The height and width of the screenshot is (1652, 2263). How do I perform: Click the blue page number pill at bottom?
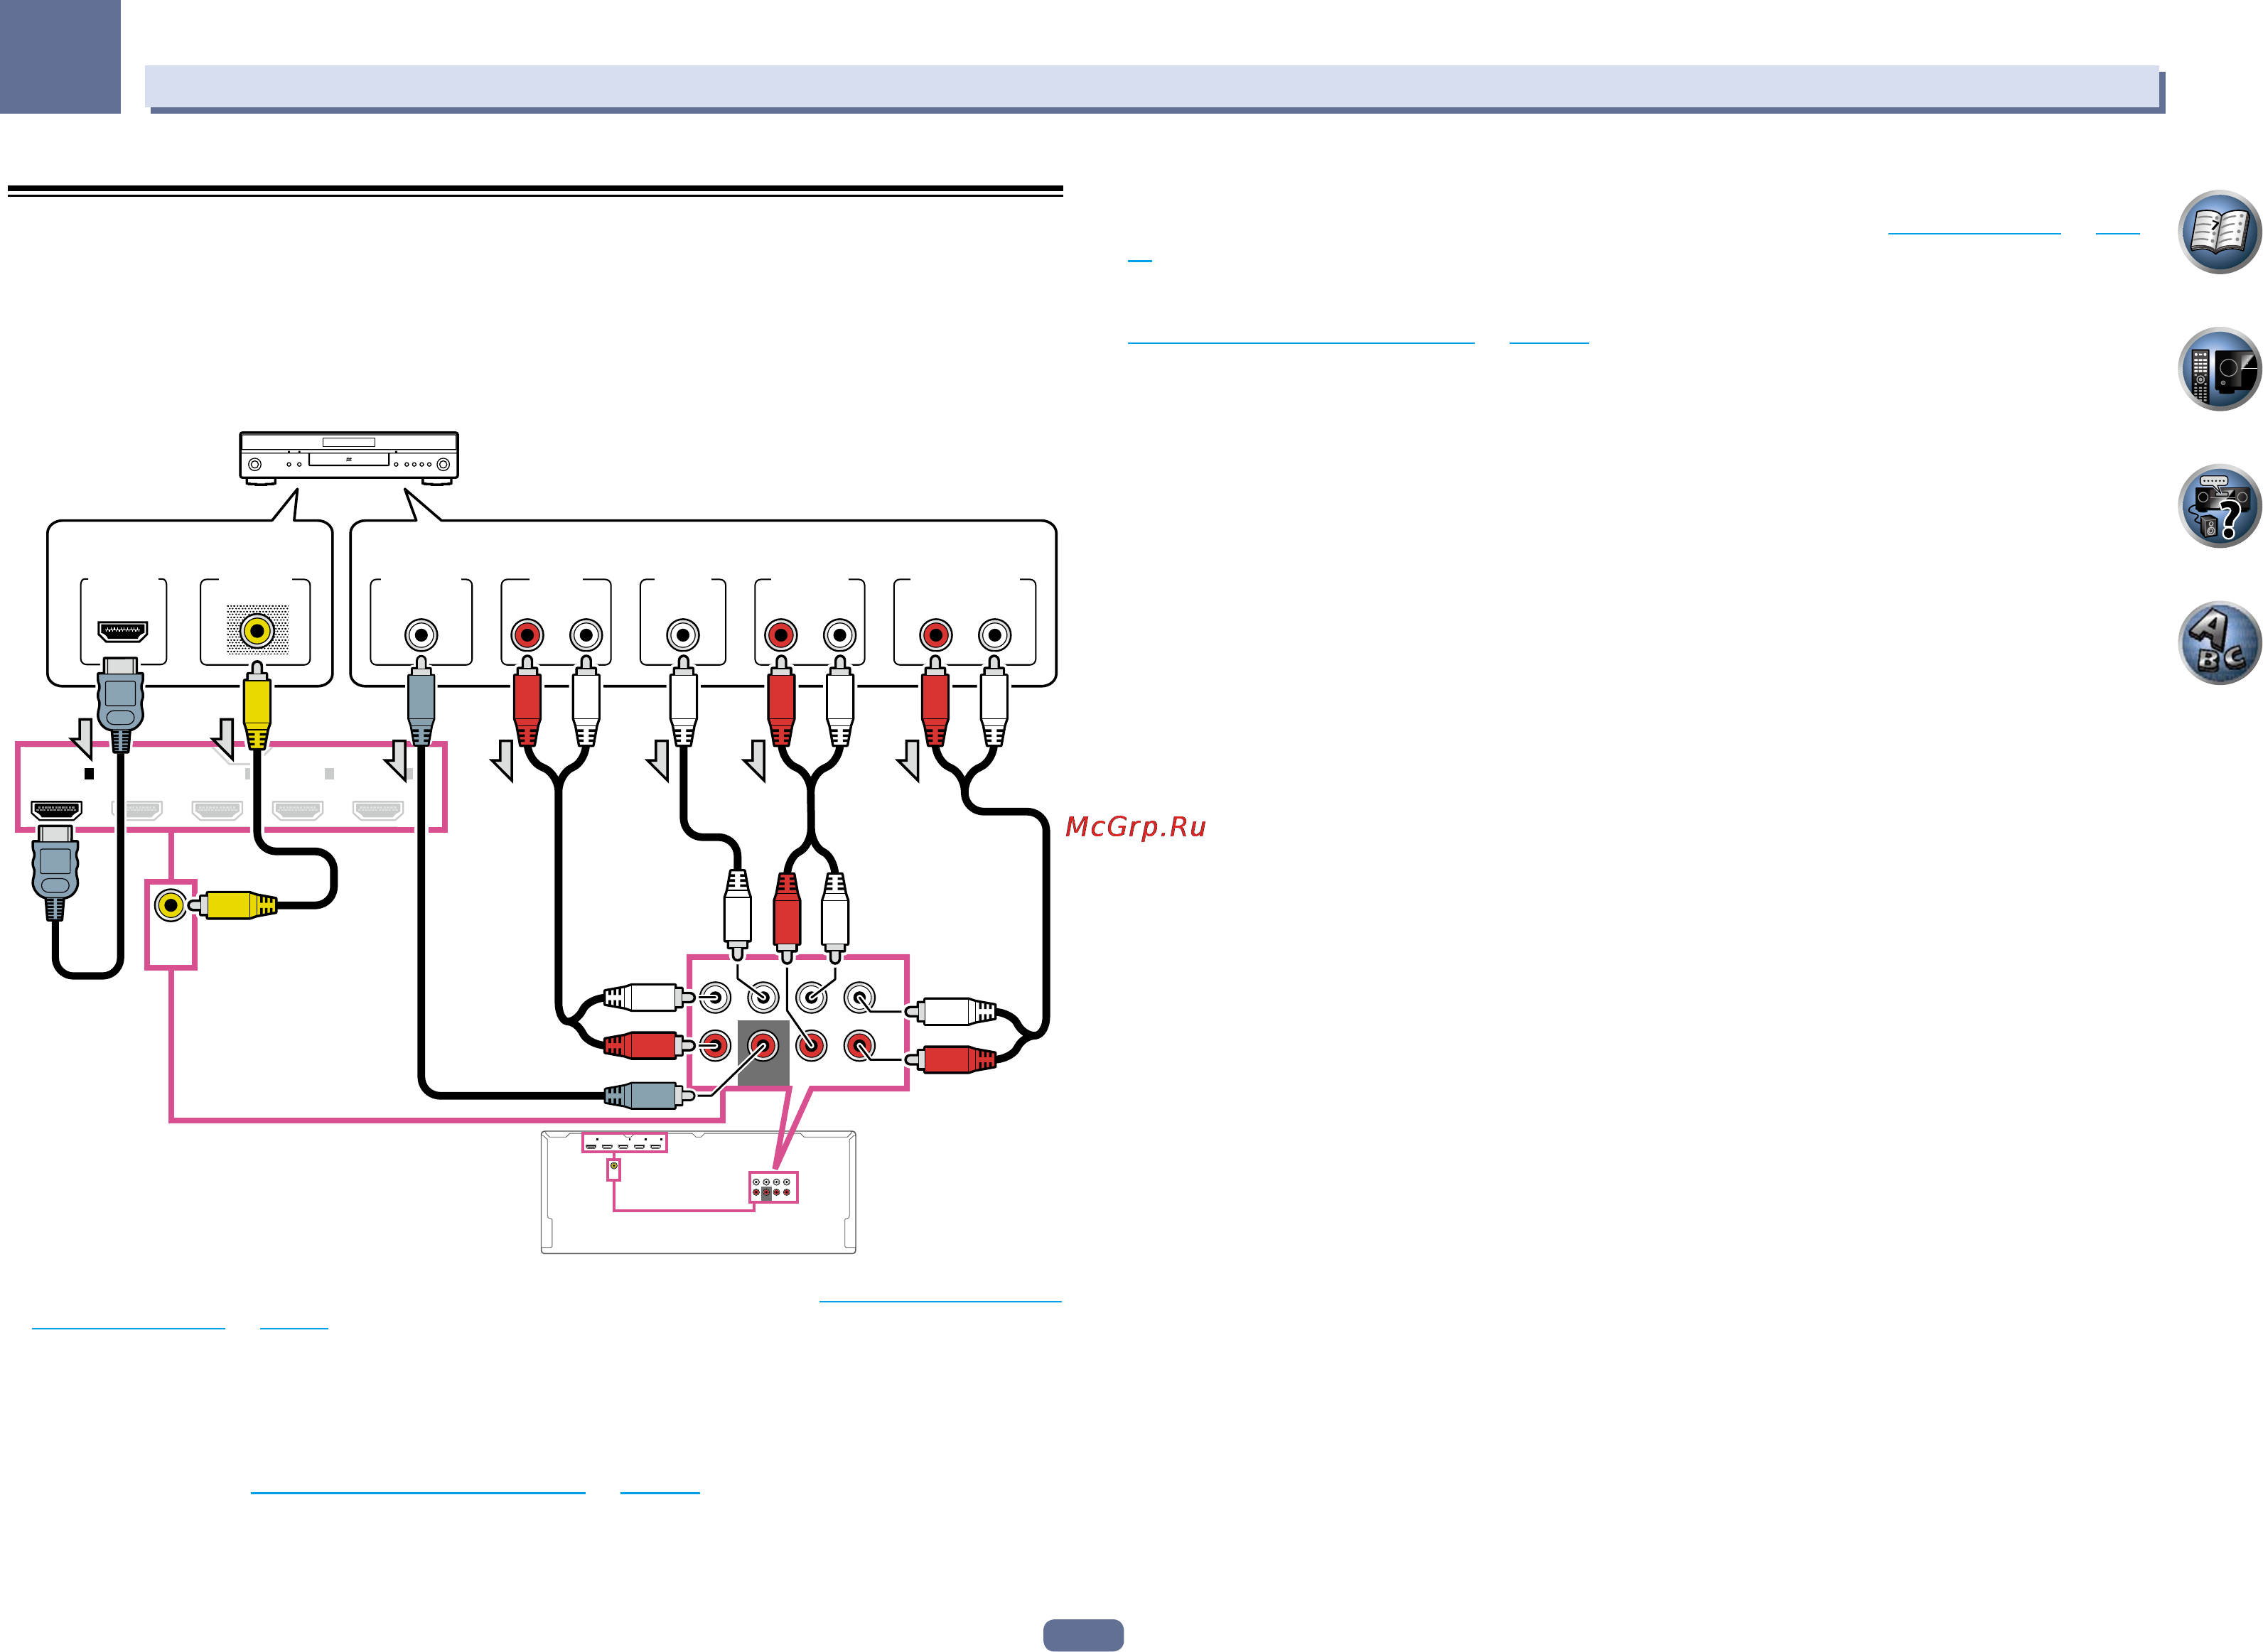[1083, 1635]
